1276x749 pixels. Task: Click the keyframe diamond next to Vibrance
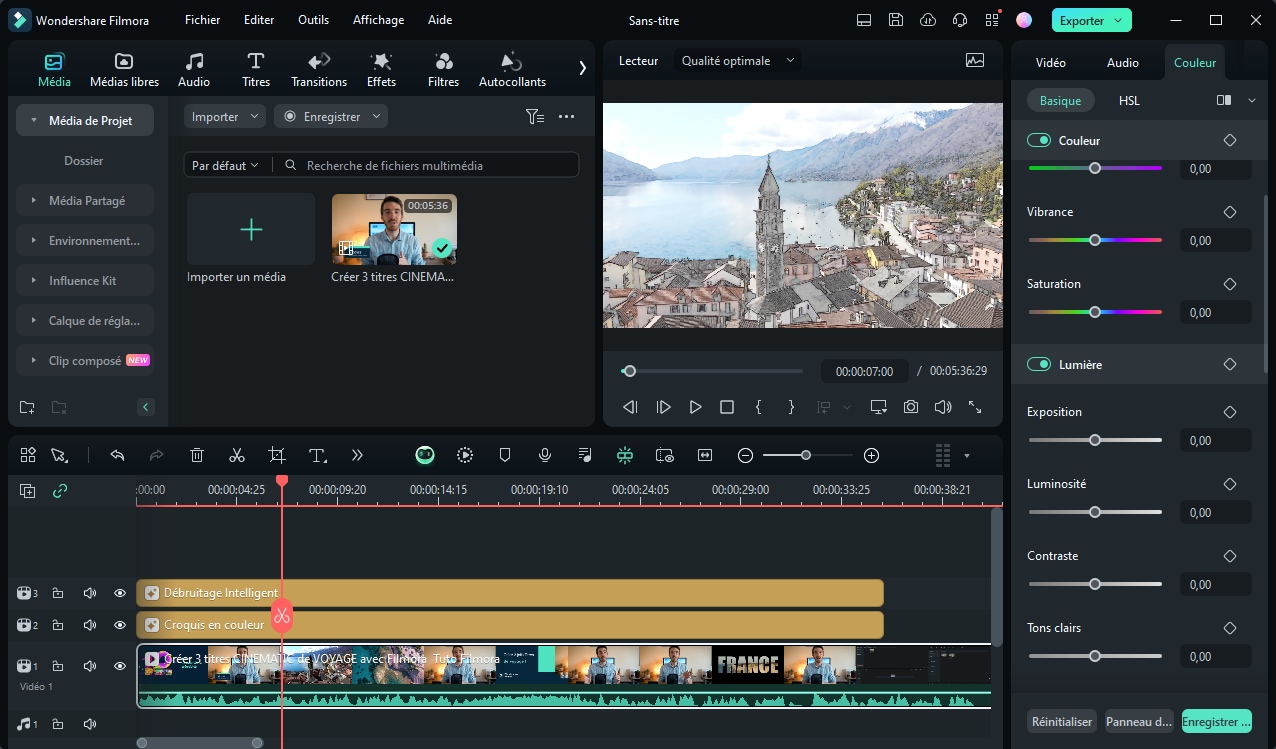[x=1230, y=212]
